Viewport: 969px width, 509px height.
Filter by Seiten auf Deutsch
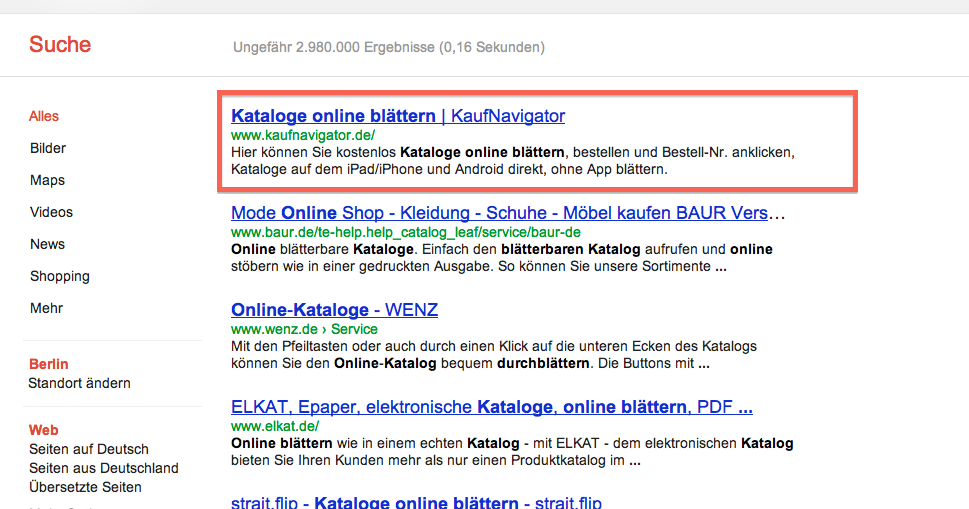[89, 449]
